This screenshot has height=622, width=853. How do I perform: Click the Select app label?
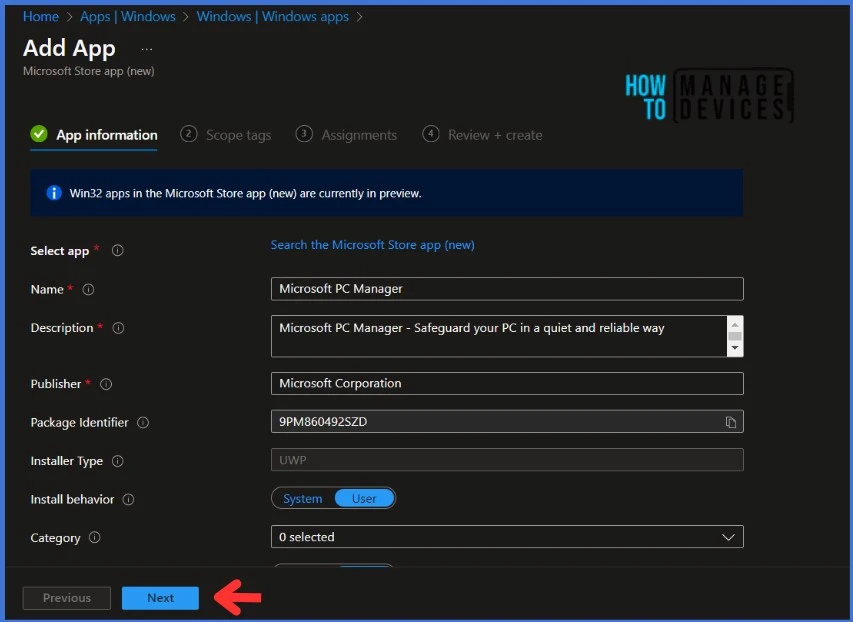(x=60, y=251)
